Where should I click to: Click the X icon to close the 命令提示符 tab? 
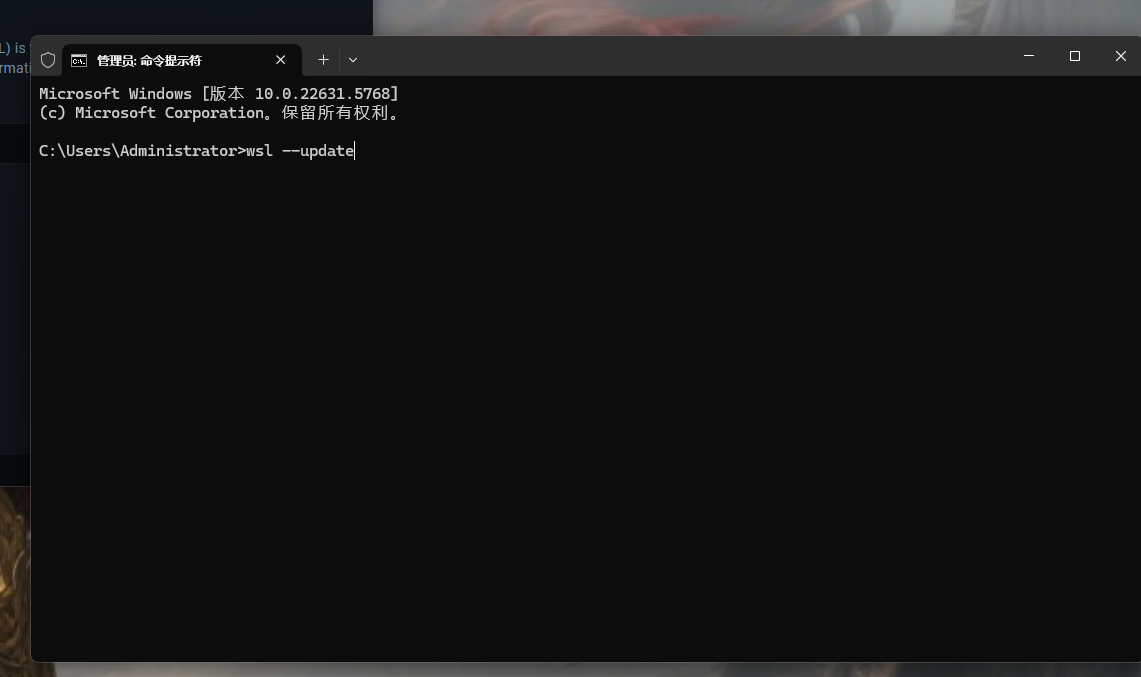click(x=281, y=59)
